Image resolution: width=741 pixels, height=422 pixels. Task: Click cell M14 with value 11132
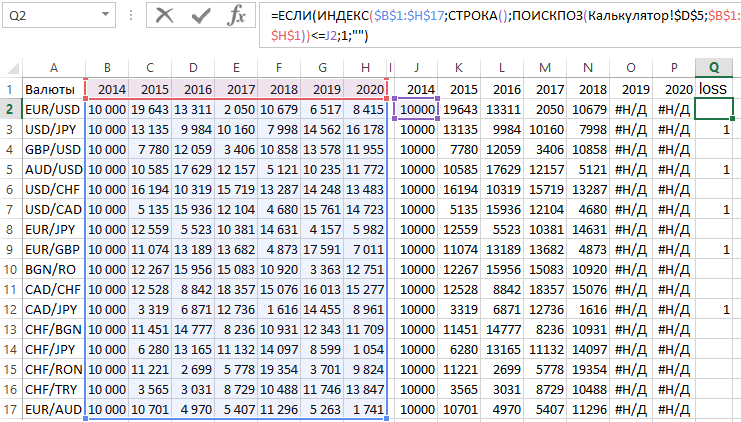(x=545, y=349)
